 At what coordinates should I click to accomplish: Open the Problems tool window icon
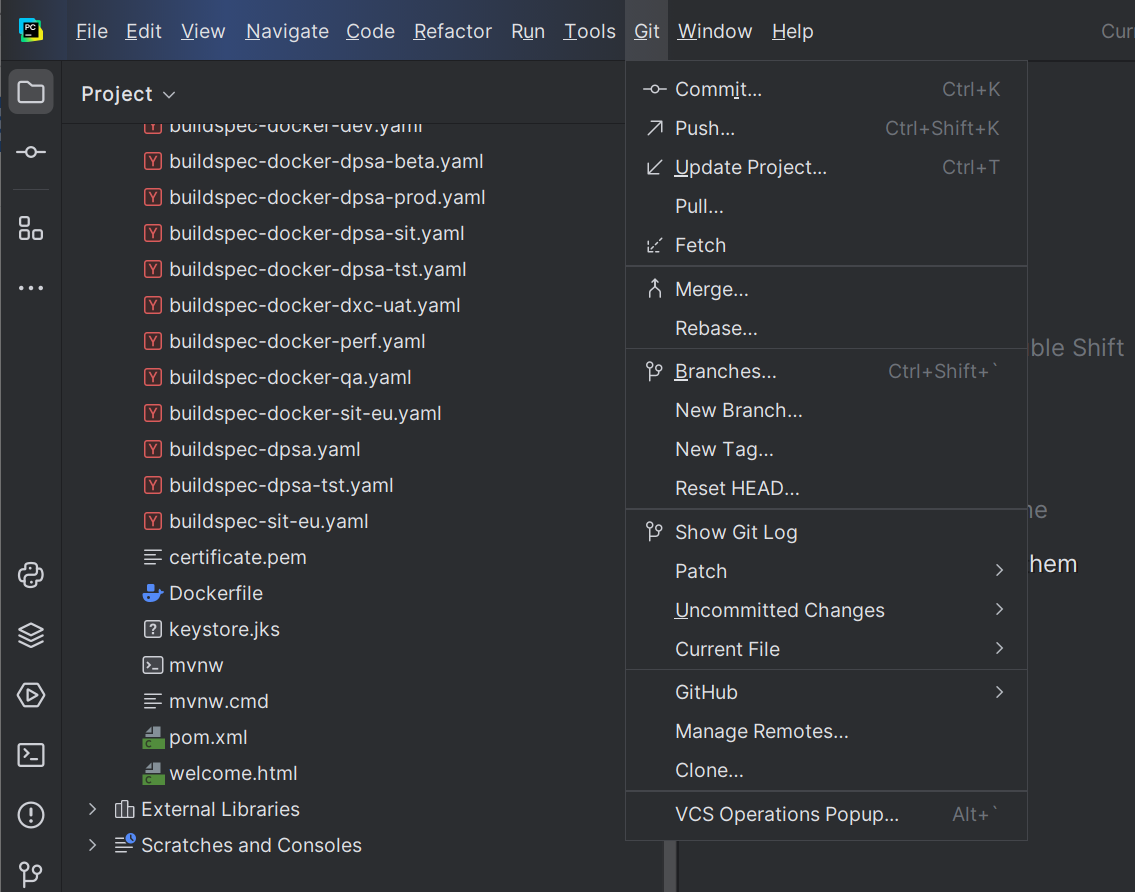pos(31,815)
